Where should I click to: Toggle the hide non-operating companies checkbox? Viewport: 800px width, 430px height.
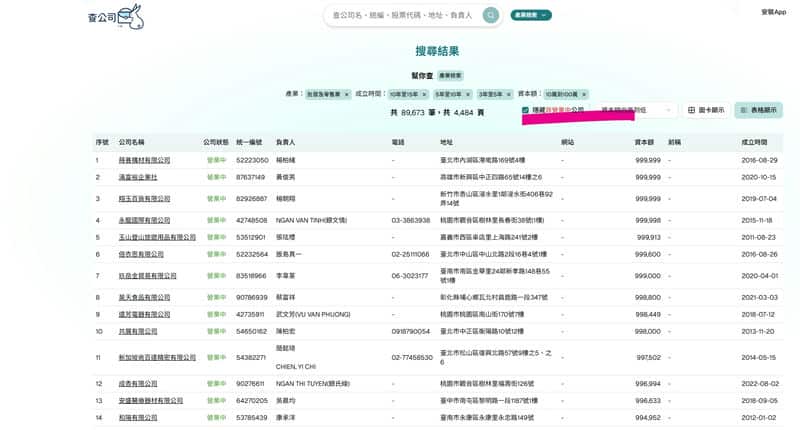pyautogui.click(x=525, y=110)
